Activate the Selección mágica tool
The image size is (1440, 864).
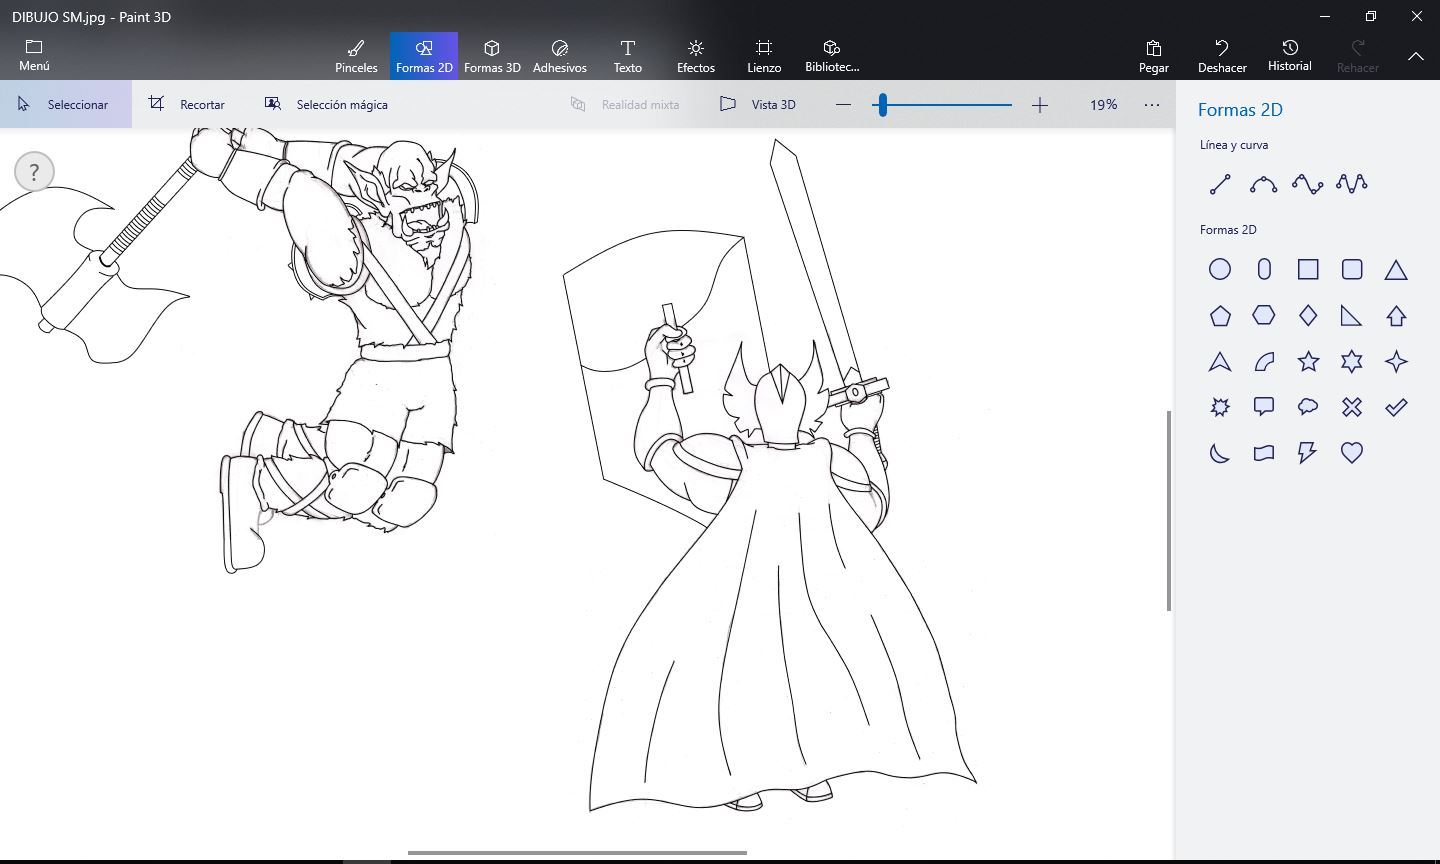[x=326, y=104]
